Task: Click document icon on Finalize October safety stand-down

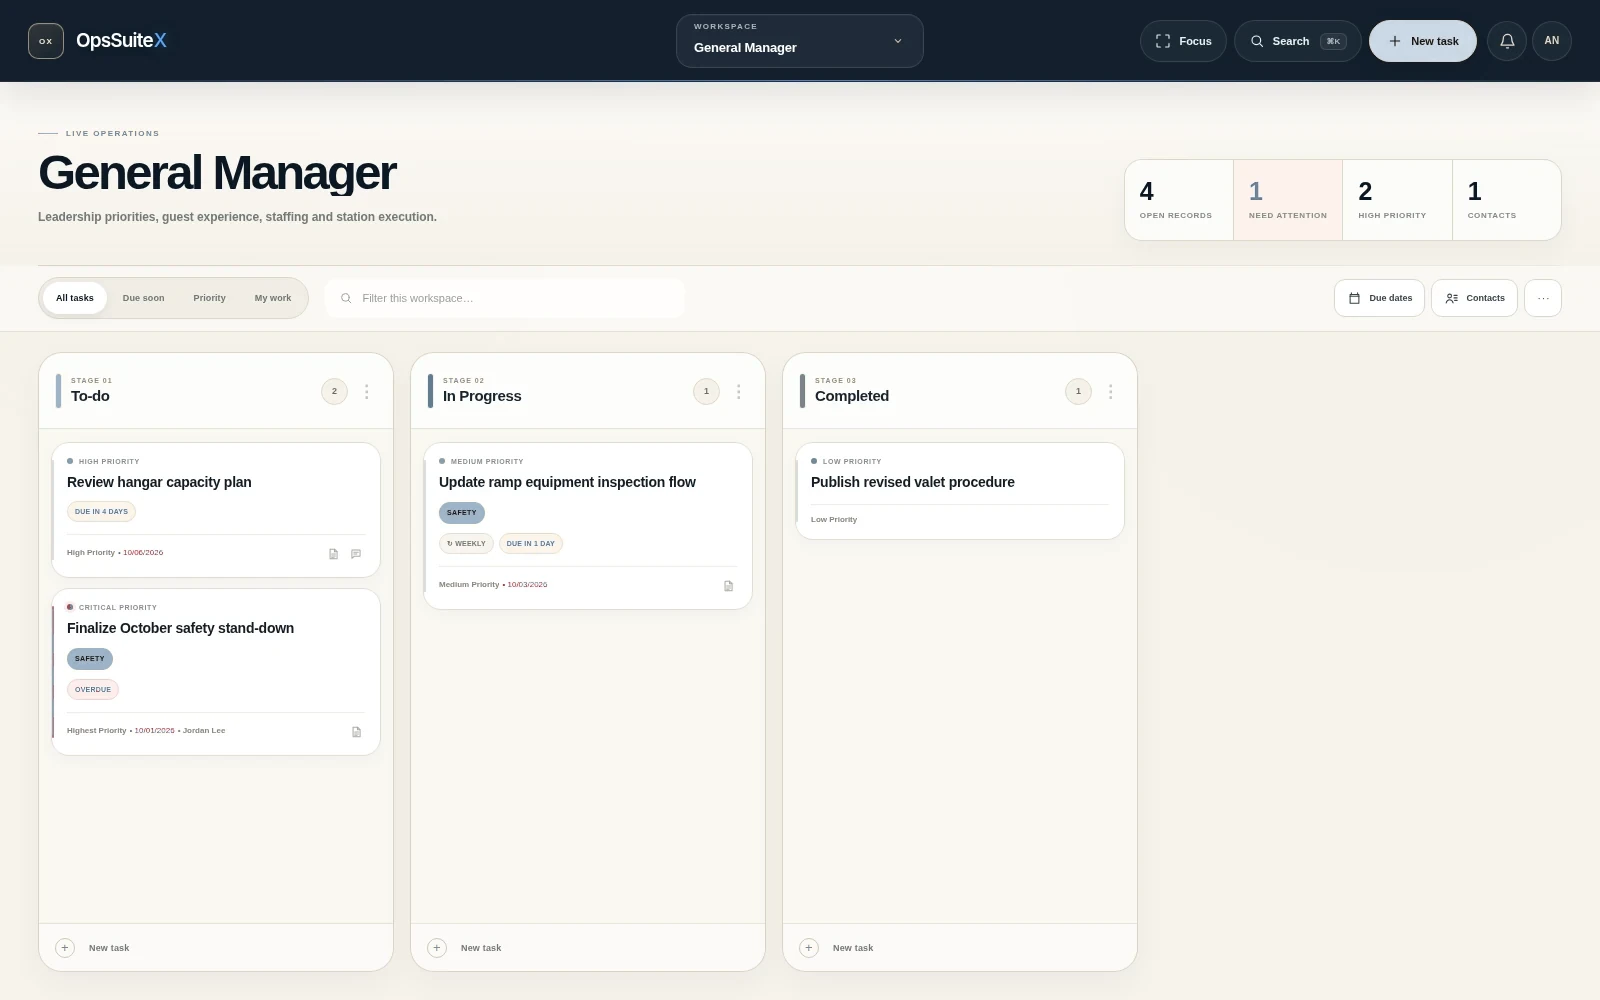Action: pyautogui.click(x=357, y=732)
